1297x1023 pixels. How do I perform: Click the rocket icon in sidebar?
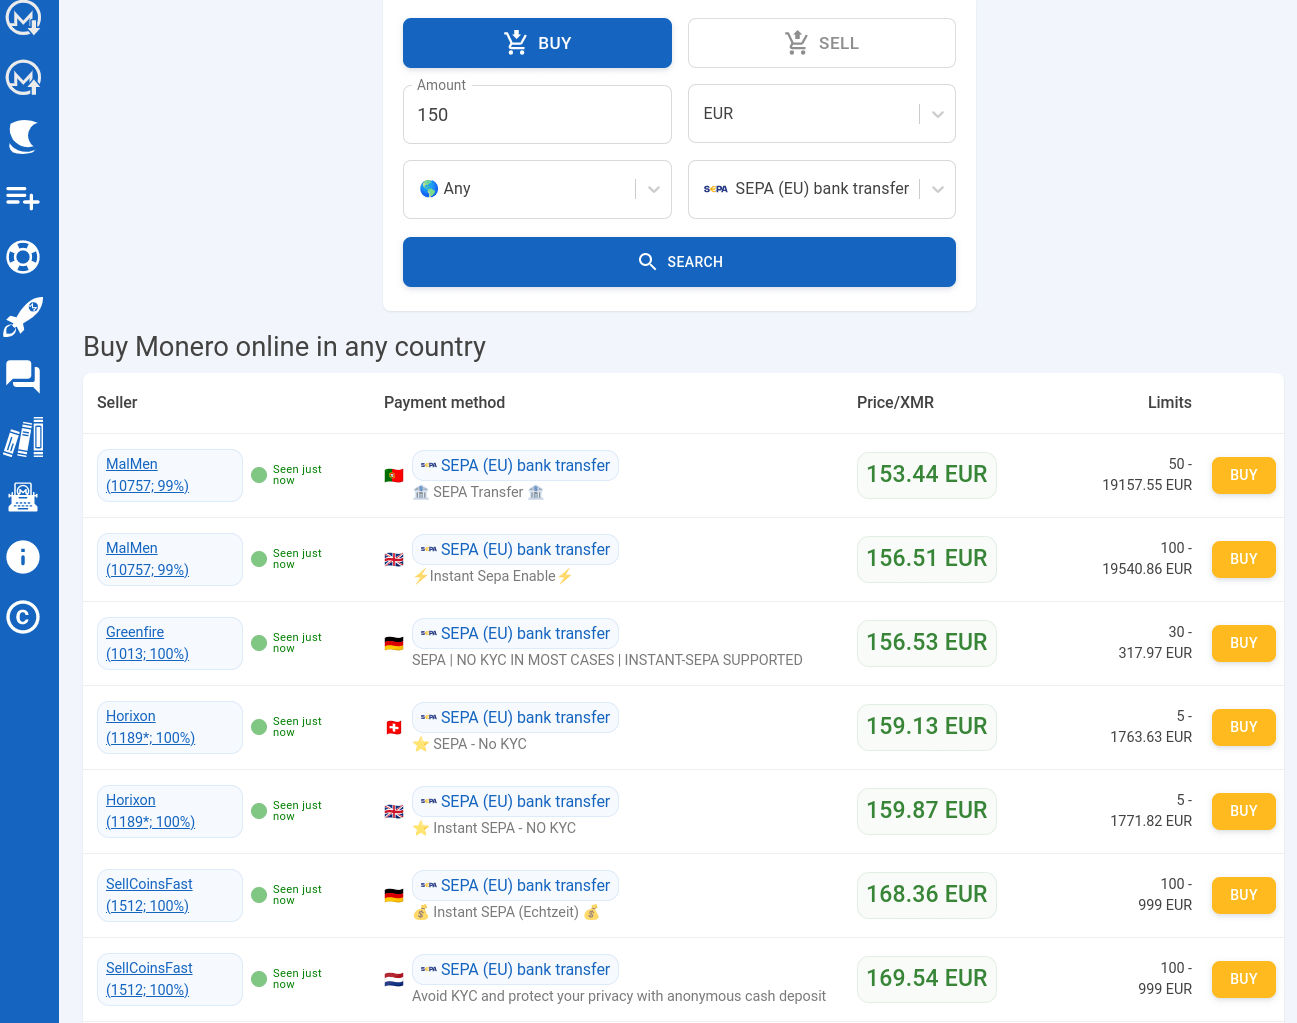[23, 317]
